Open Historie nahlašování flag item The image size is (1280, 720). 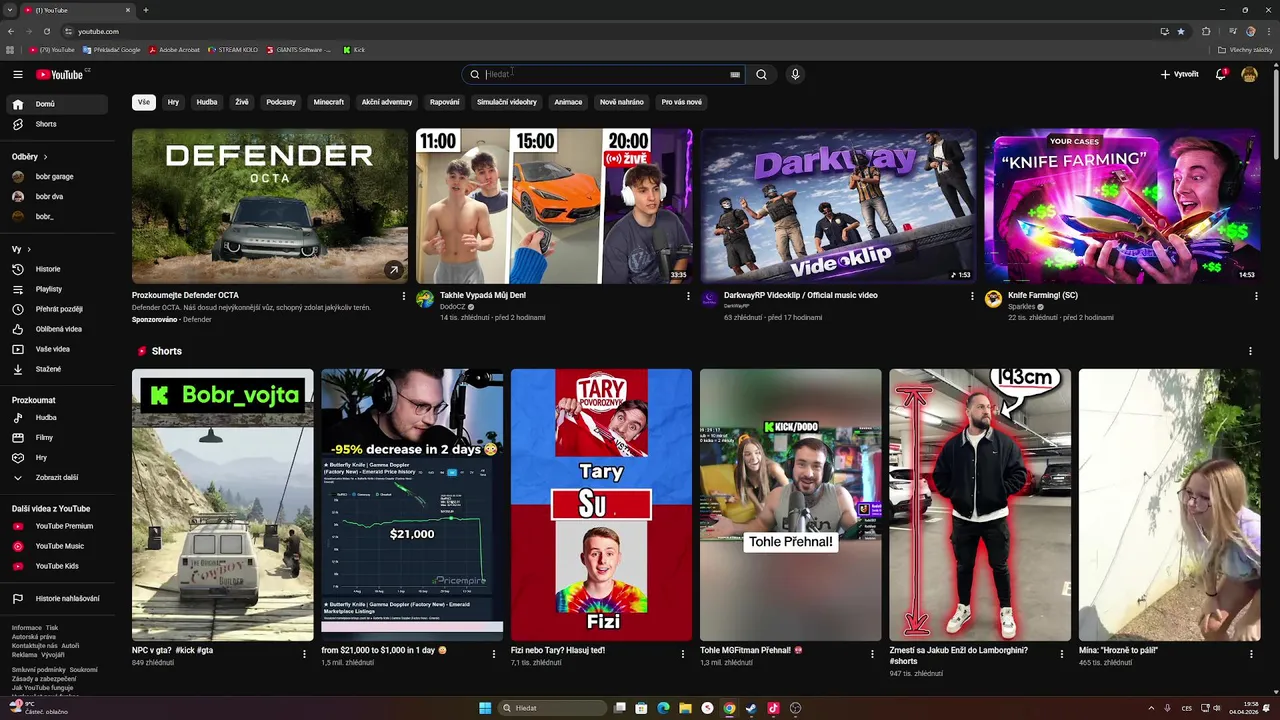click(x=57, y=598)
